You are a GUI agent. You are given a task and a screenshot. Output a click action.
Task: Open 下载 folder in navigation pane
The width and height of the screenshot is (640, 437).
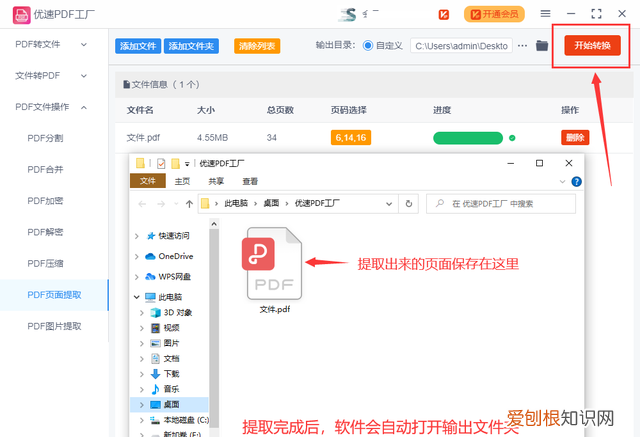[171, 374]
